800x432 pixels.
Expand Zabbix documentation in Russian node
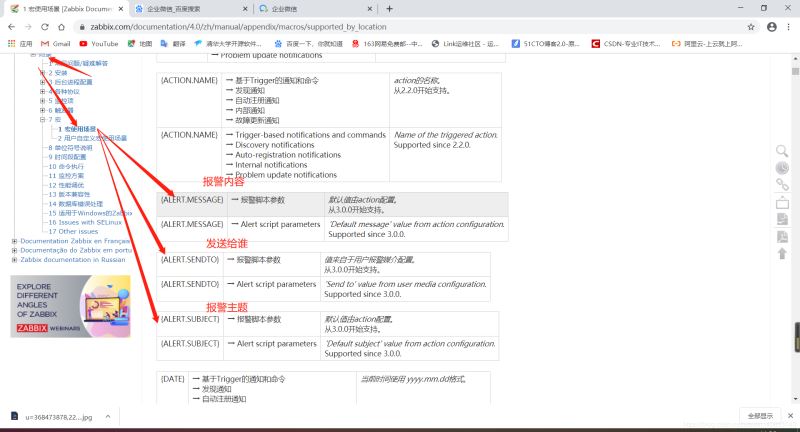14,260
